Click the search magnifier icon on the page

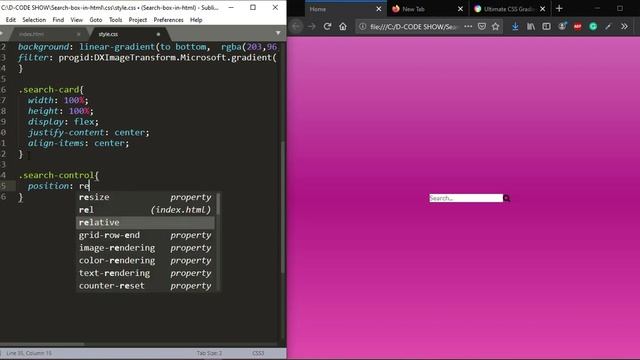[x=507, y=198]
